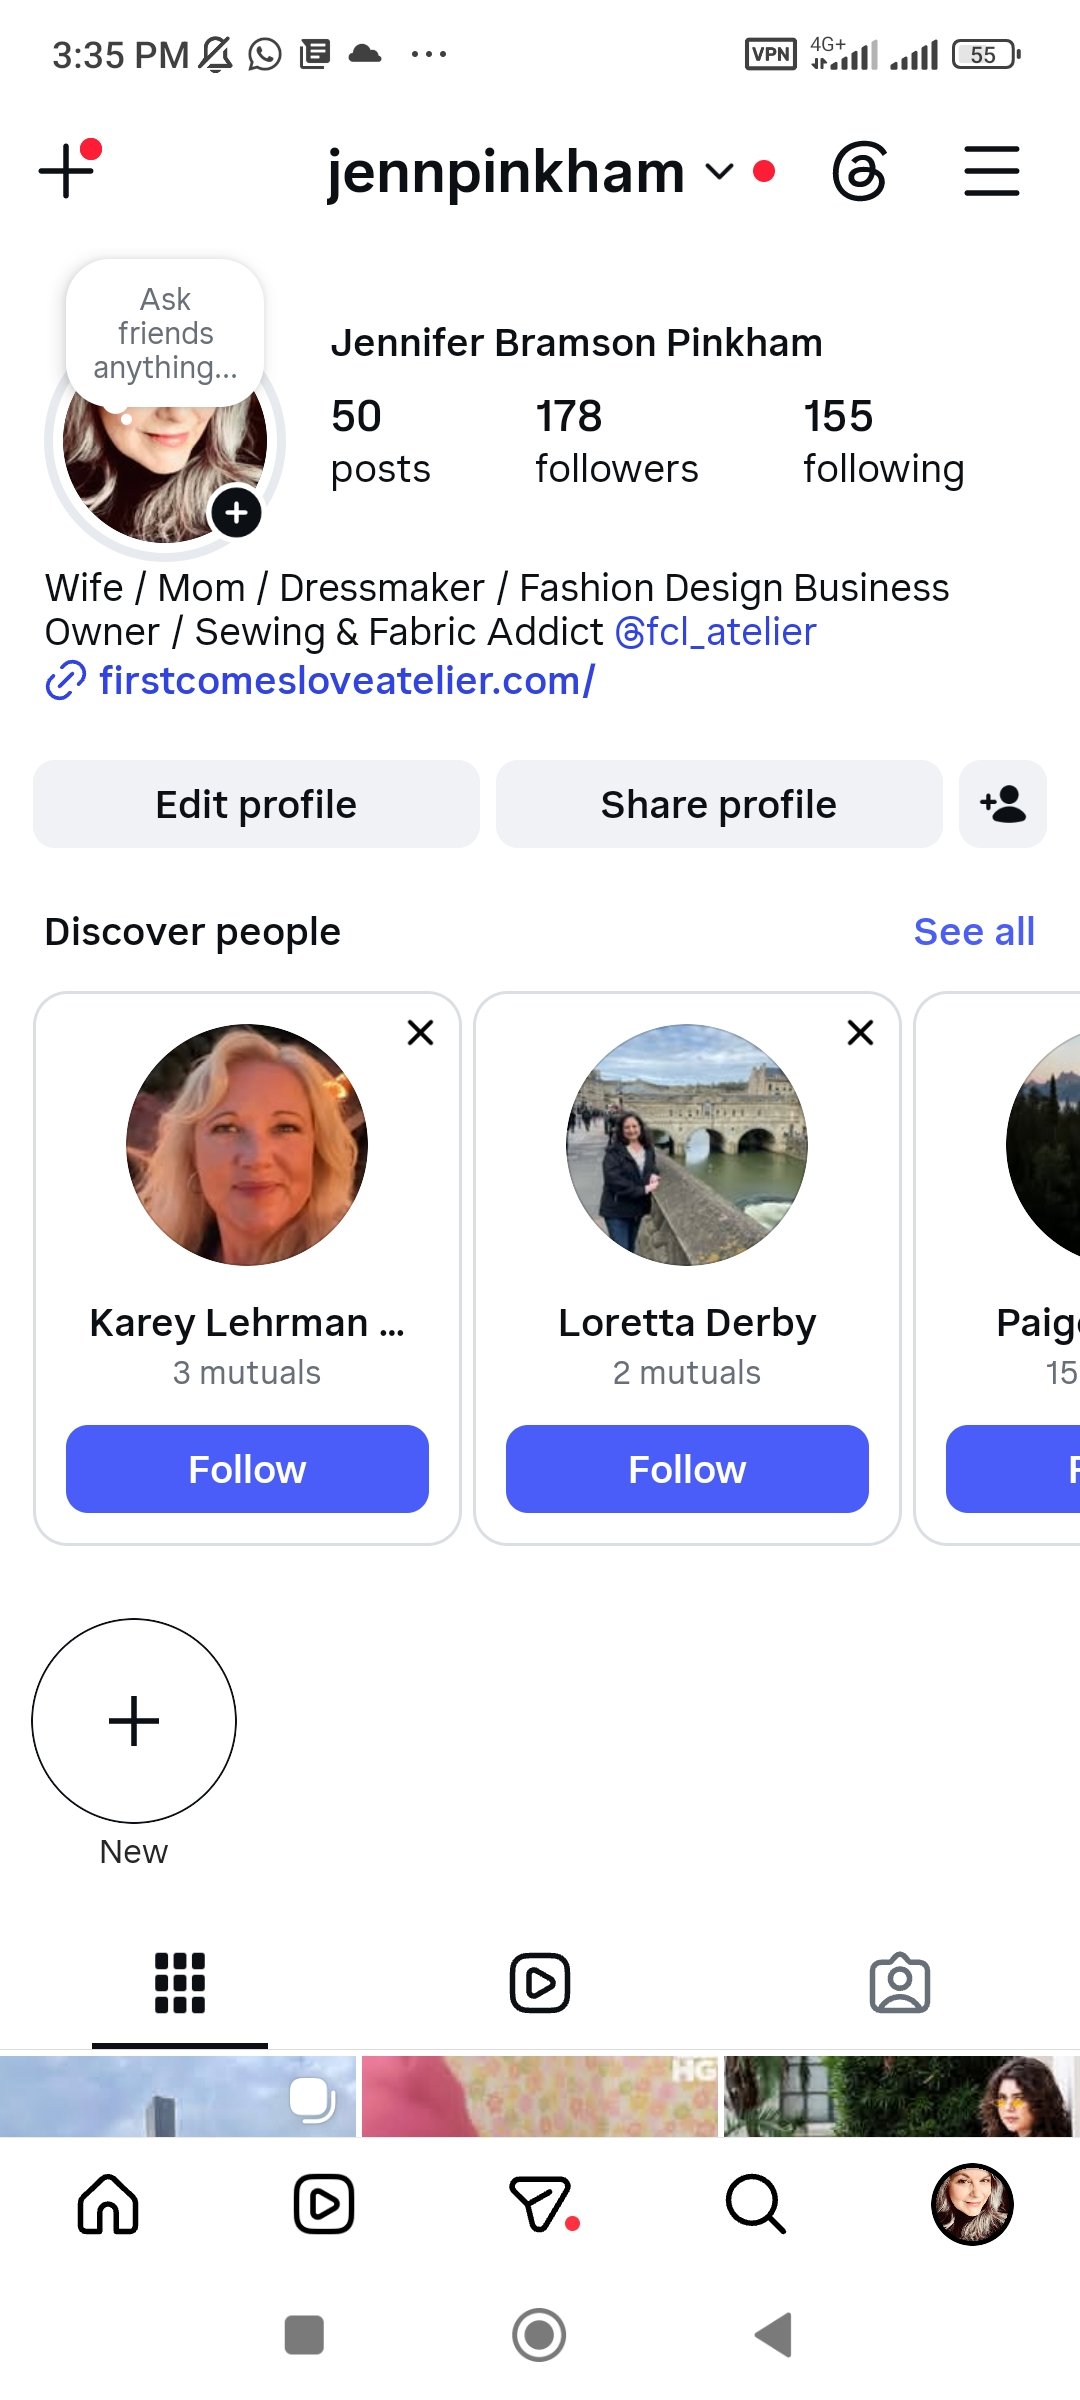Dismiss the Loretta Derby suggestion
Viewport: 1080px width, 2400px height.
[x=860, y=1032]
